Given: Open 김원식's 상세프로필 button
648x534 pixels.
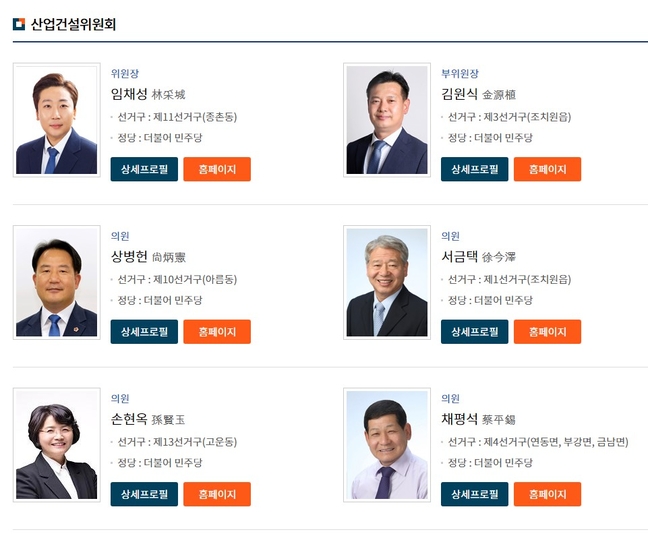Looking at the screenshot, I should [474, 169].
